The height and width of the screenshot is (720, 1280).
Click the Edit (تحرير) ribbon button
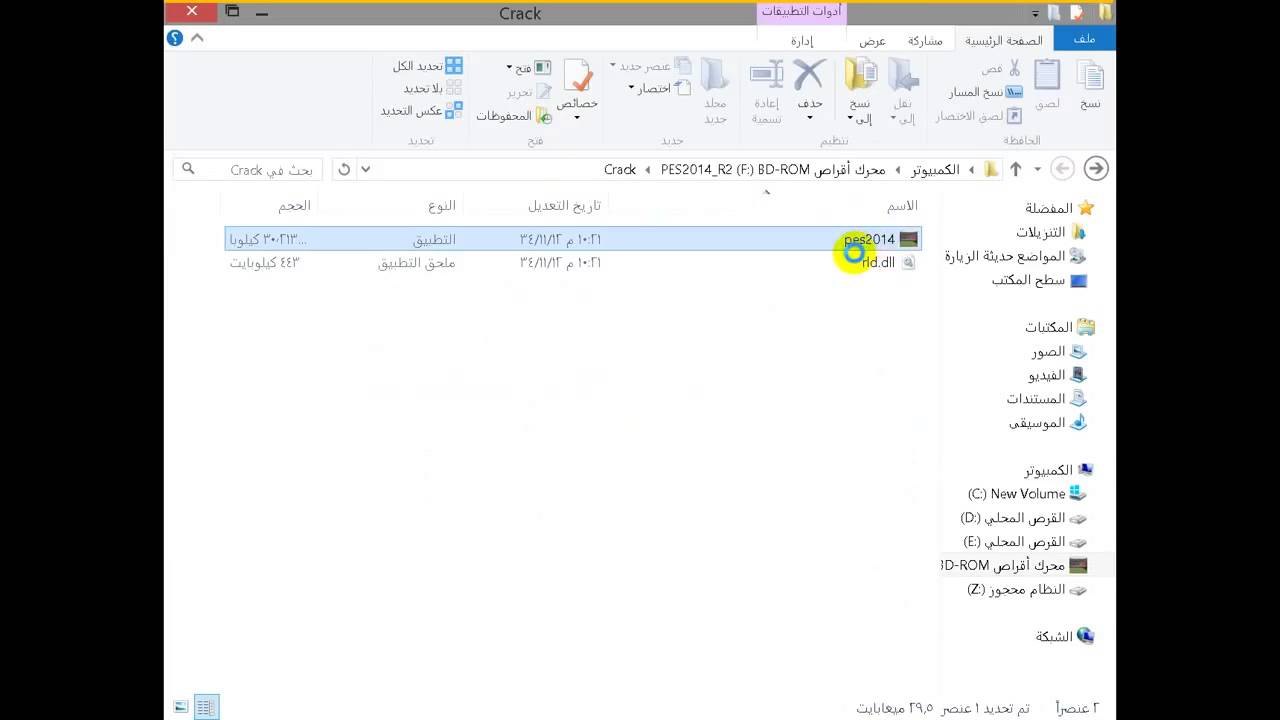point(529,92)
